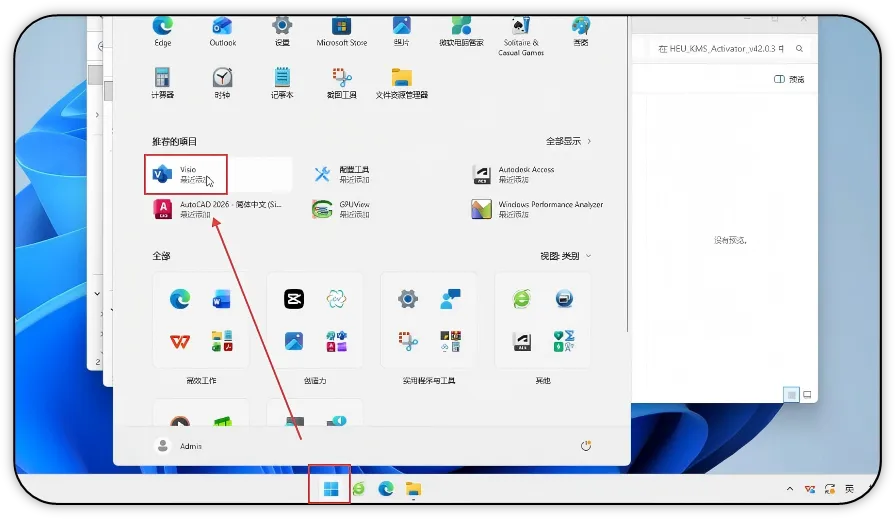
Task: Open the pinned 画图 paint app
Action: [580, 31]
